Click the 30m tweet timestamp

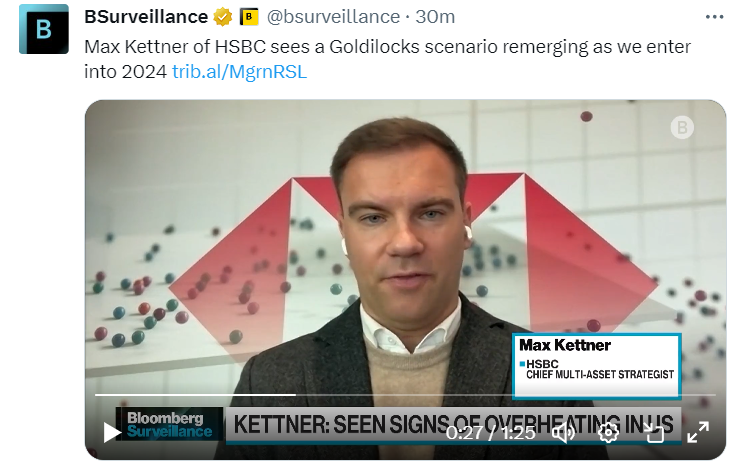point(435,17)
